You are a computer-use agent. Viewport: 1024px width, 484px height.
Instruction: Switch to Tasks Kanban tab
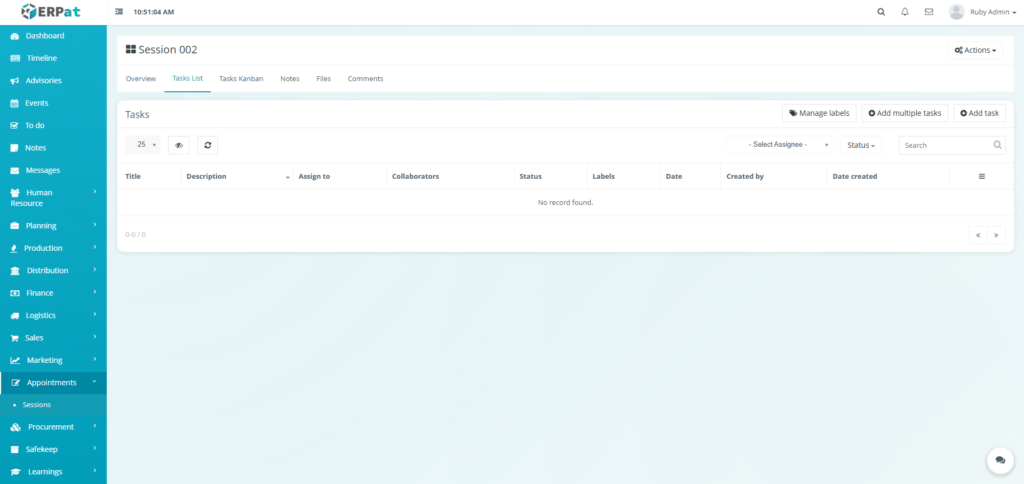(x=241, y=78)
